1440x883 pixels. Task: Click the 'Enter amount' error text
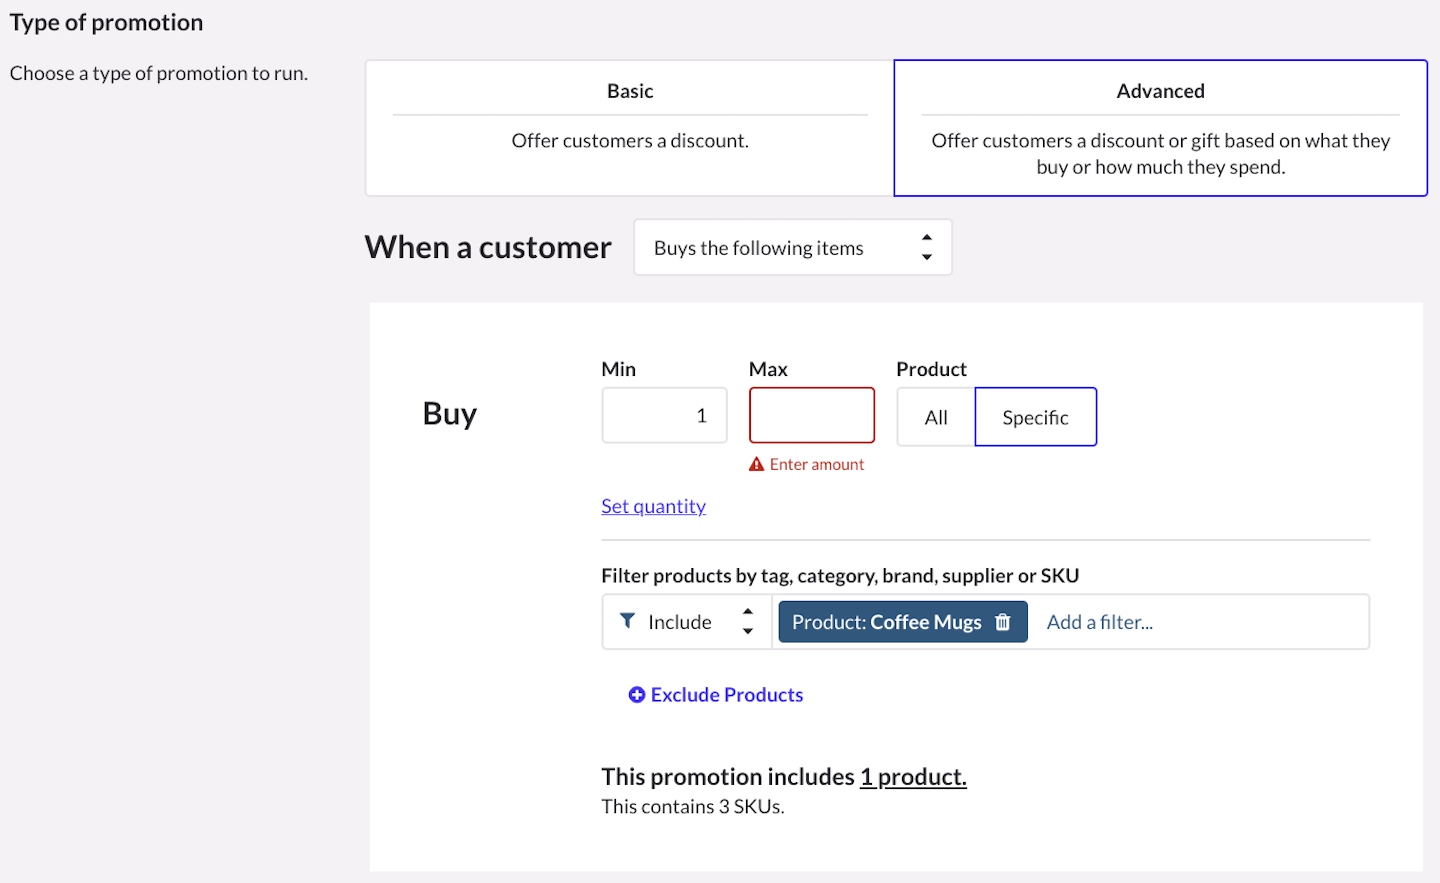coord(817,464)
